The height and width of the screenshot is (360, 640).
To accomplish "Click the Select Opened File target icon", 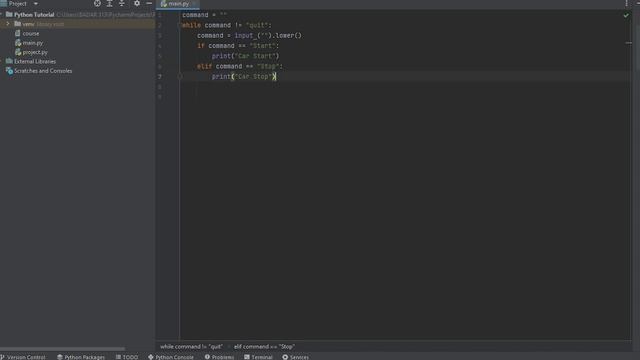I will click(97, 4).
